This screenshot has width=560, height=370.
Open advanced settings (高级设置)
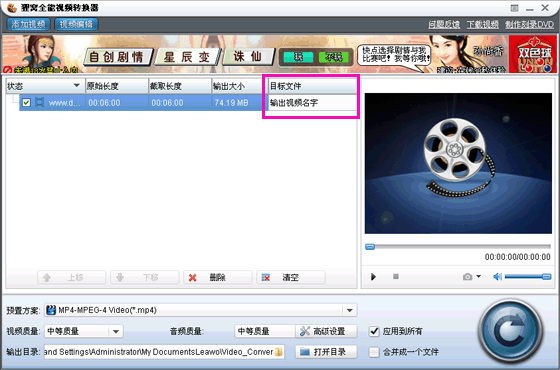(326, 331)
